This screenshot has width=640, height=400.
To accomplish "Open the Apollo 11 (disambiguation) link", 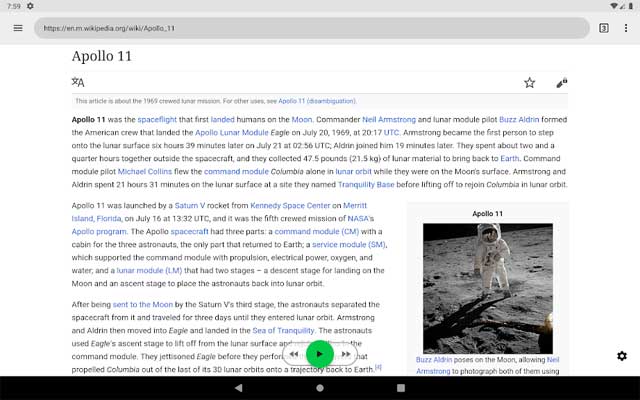I will pos(316,101).
